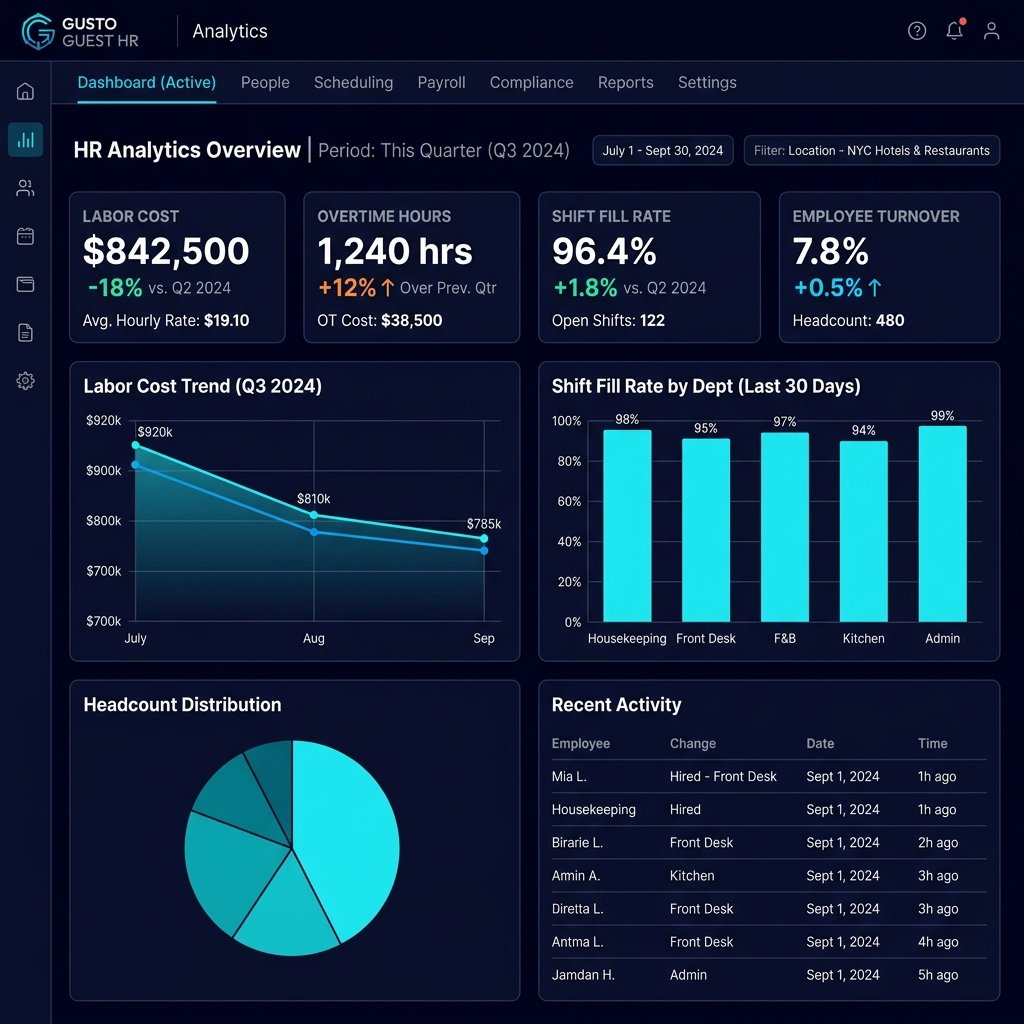The width and height of the screenshot is (1024, 1024).
Task: Select the Birarie L. activity row
Action: point(769,842)
